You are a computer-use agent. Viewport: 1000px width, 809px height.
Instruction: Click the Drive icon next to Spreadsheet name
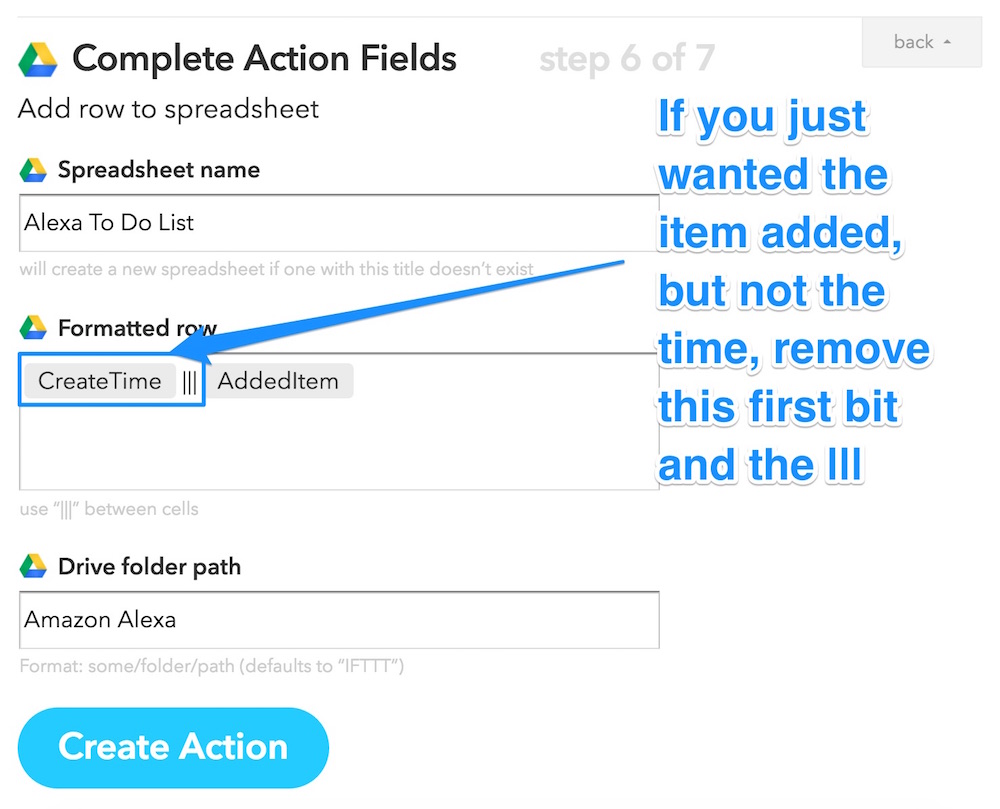[33, 170]
